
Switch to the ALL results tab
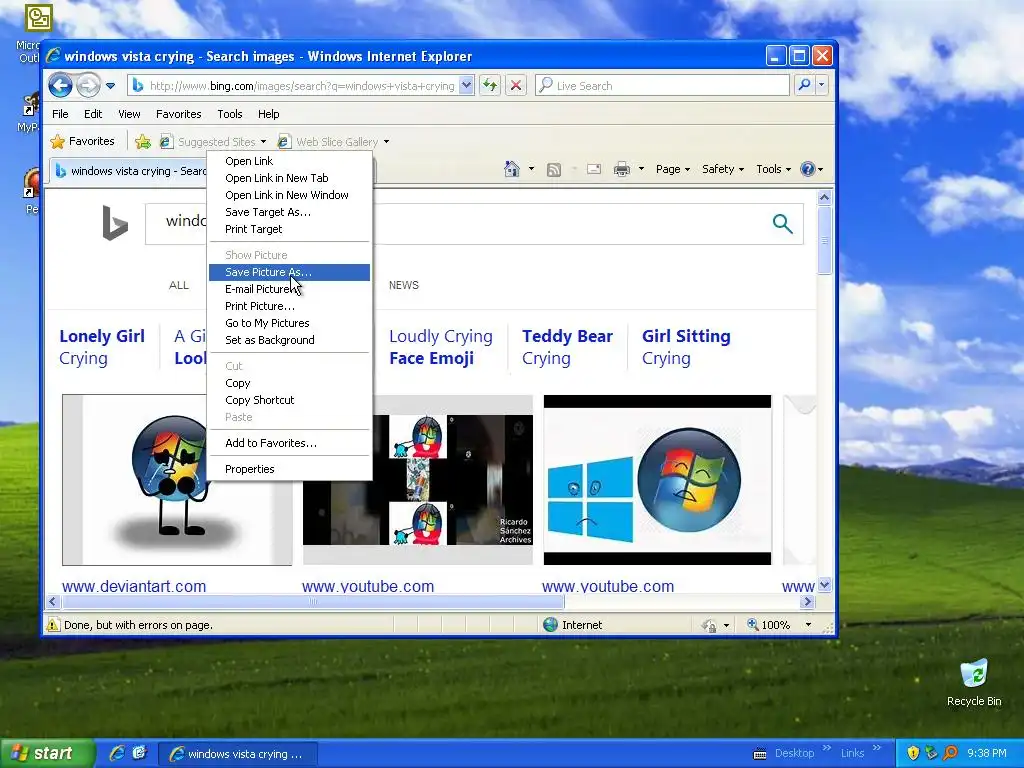[179, 285]
